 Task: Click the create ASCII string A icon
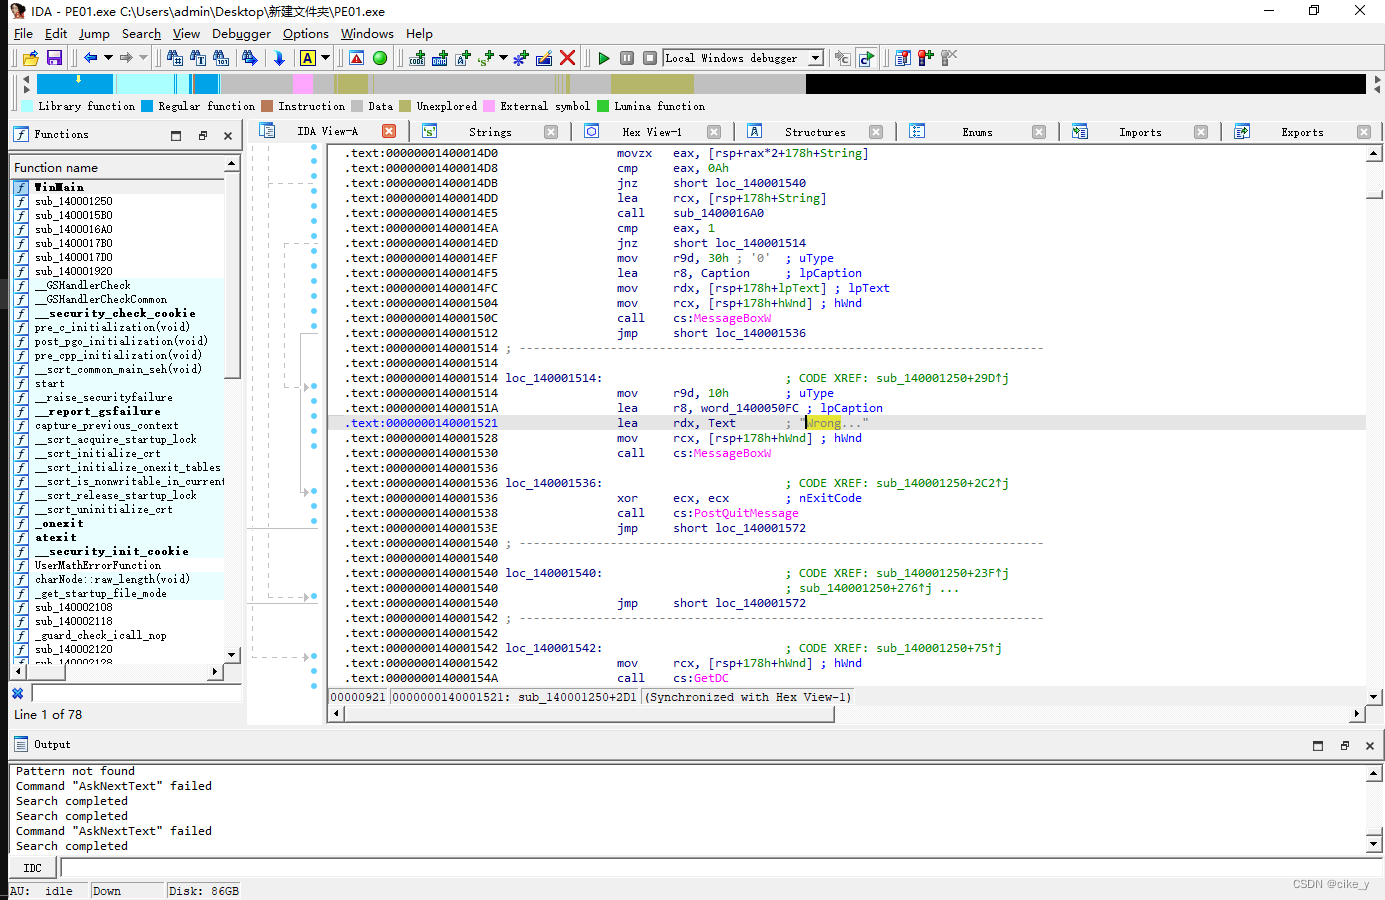tap(463, 58)
